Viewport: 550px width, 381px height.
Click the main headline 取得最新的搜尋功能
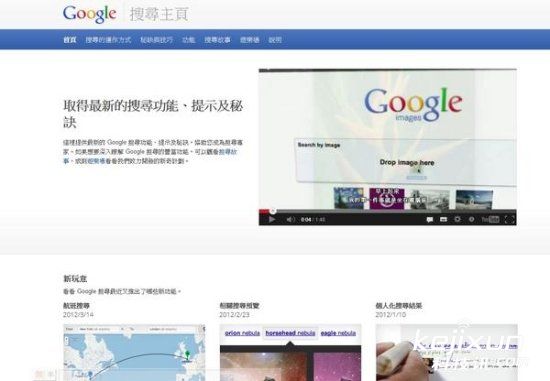click(x=153, y=114)
